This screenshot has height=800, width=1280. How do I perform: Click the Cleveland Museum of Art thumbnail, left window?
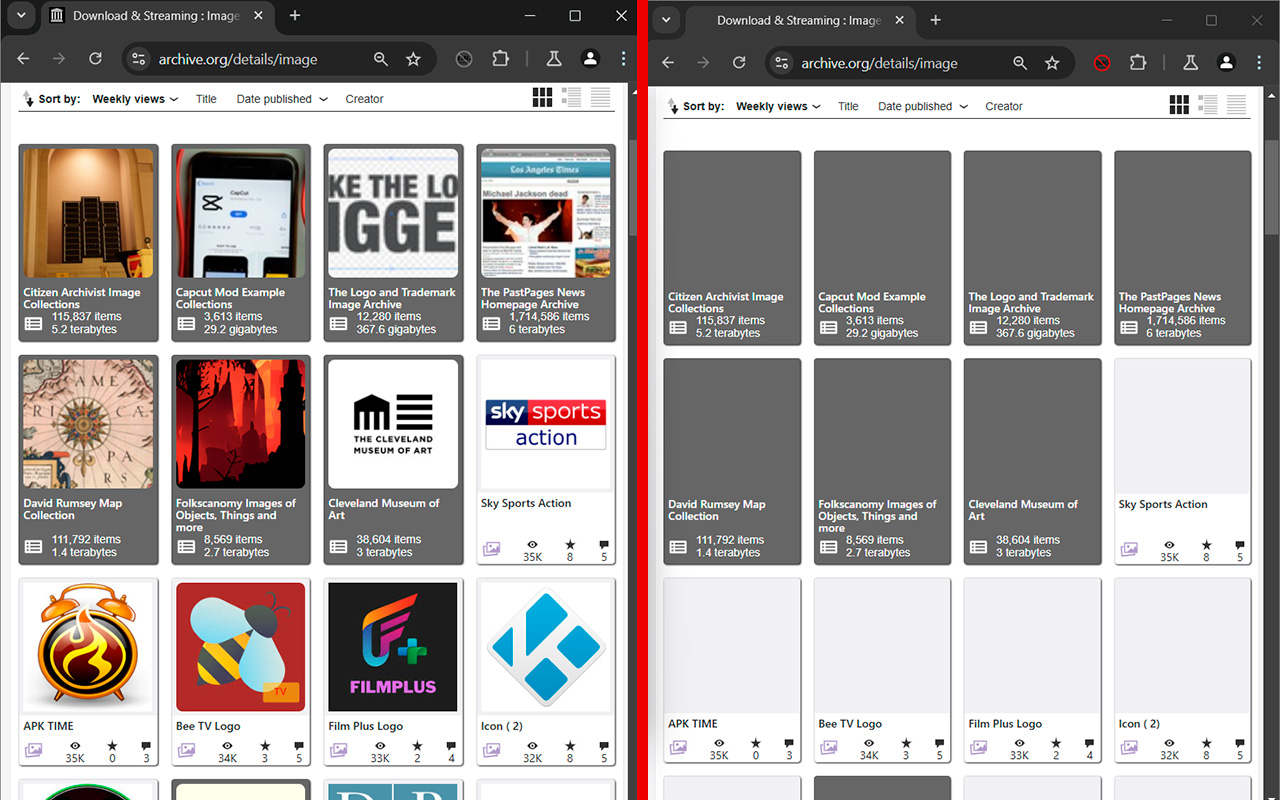click(x=393, y=424)
